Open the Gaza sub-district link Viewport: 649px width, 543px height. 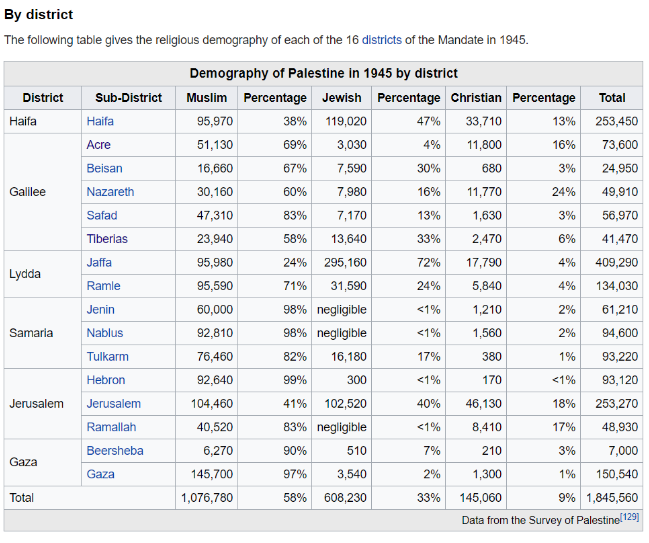pyautogui.click(x=101, y=474)
